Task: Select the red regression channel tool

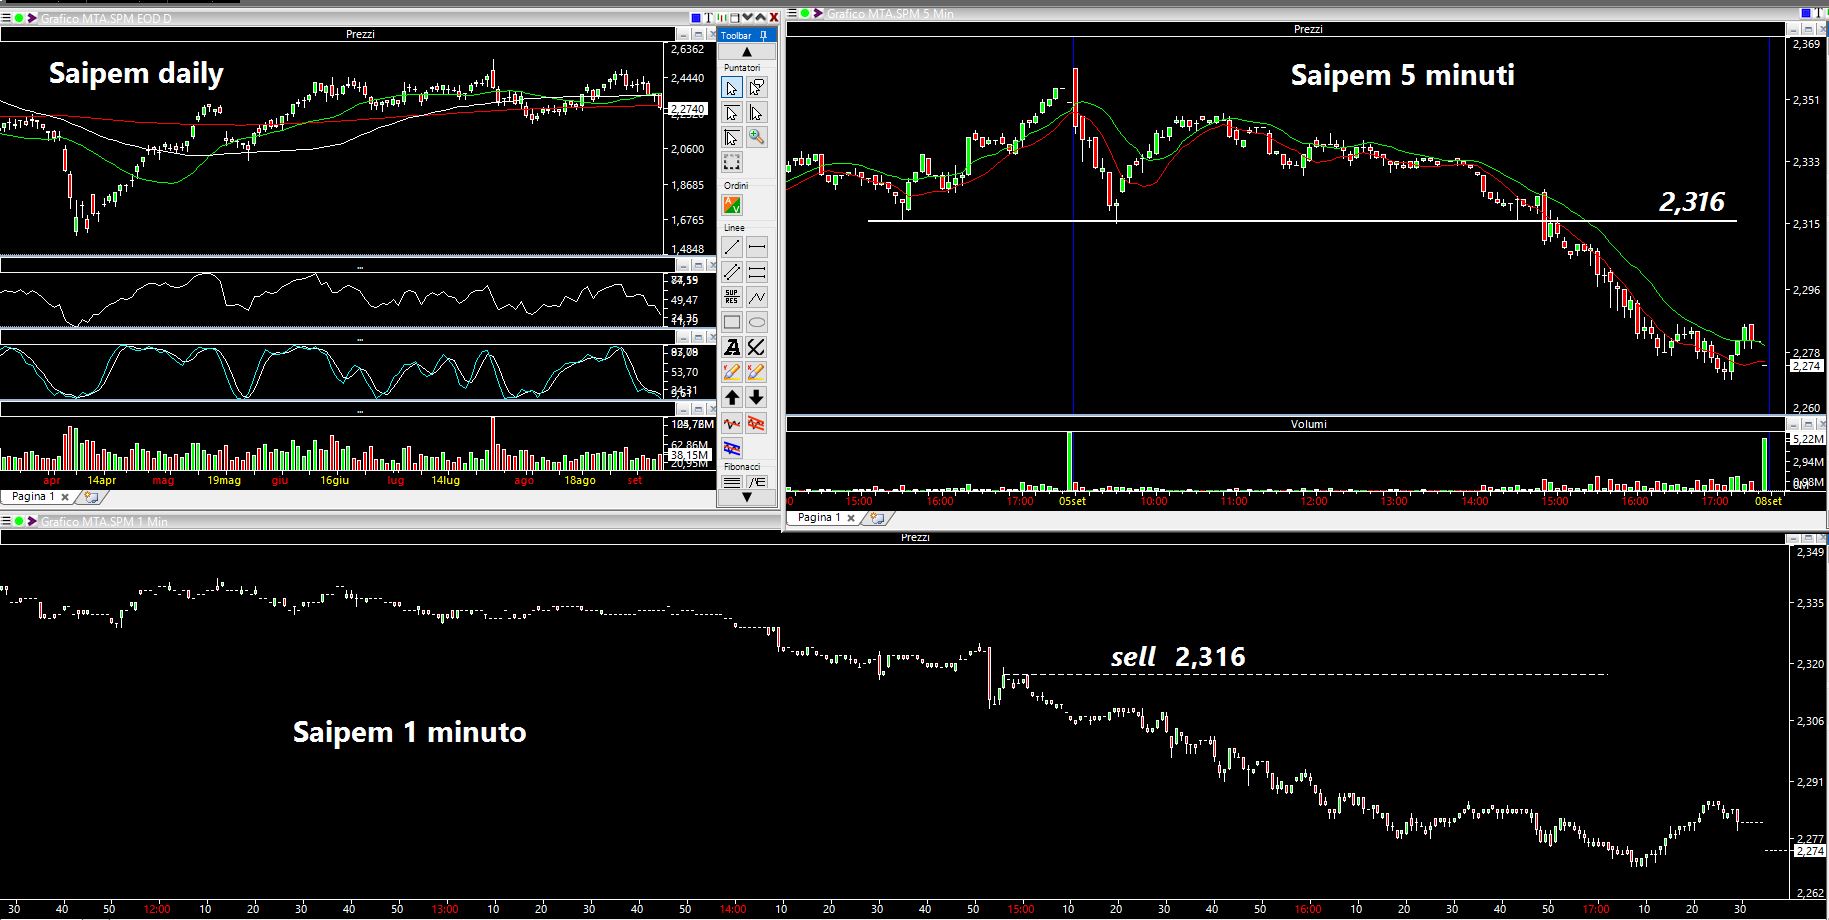Action: click(x=757, y=423)
